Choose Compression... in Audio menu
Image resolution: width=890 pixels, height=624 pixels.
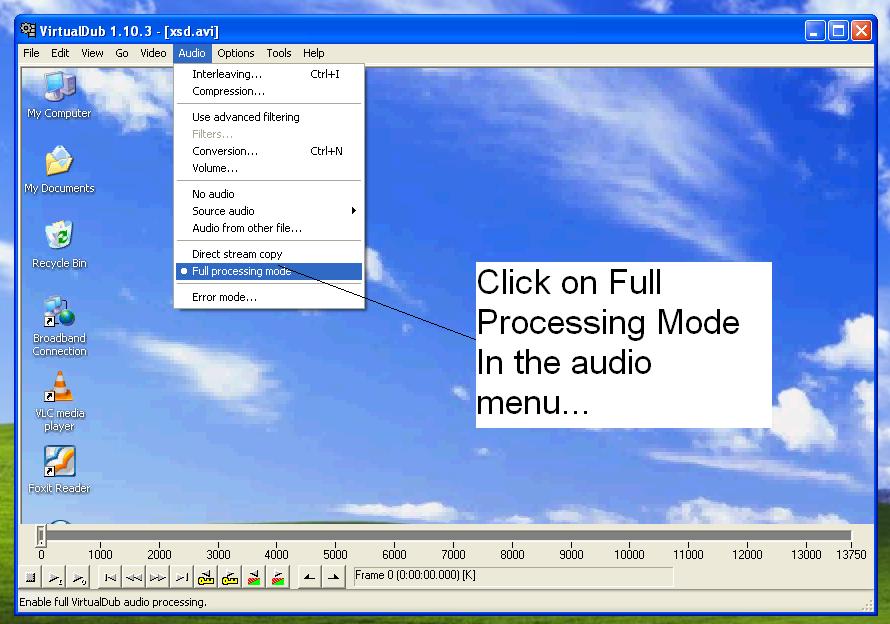(x=269, y=91)
